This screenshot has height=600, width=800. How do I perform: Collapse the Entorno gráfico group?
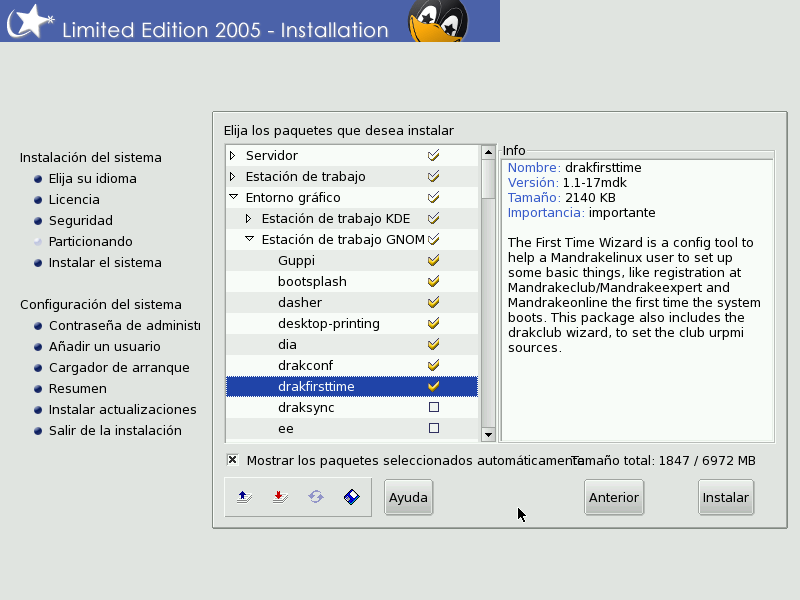(x=234, y=196)
